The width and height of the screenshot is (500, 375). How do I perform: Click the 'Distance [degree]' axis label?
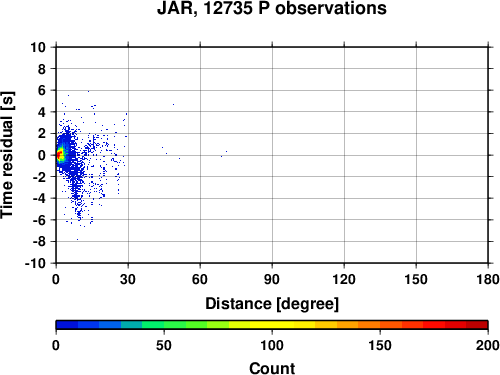coord(272,304)
